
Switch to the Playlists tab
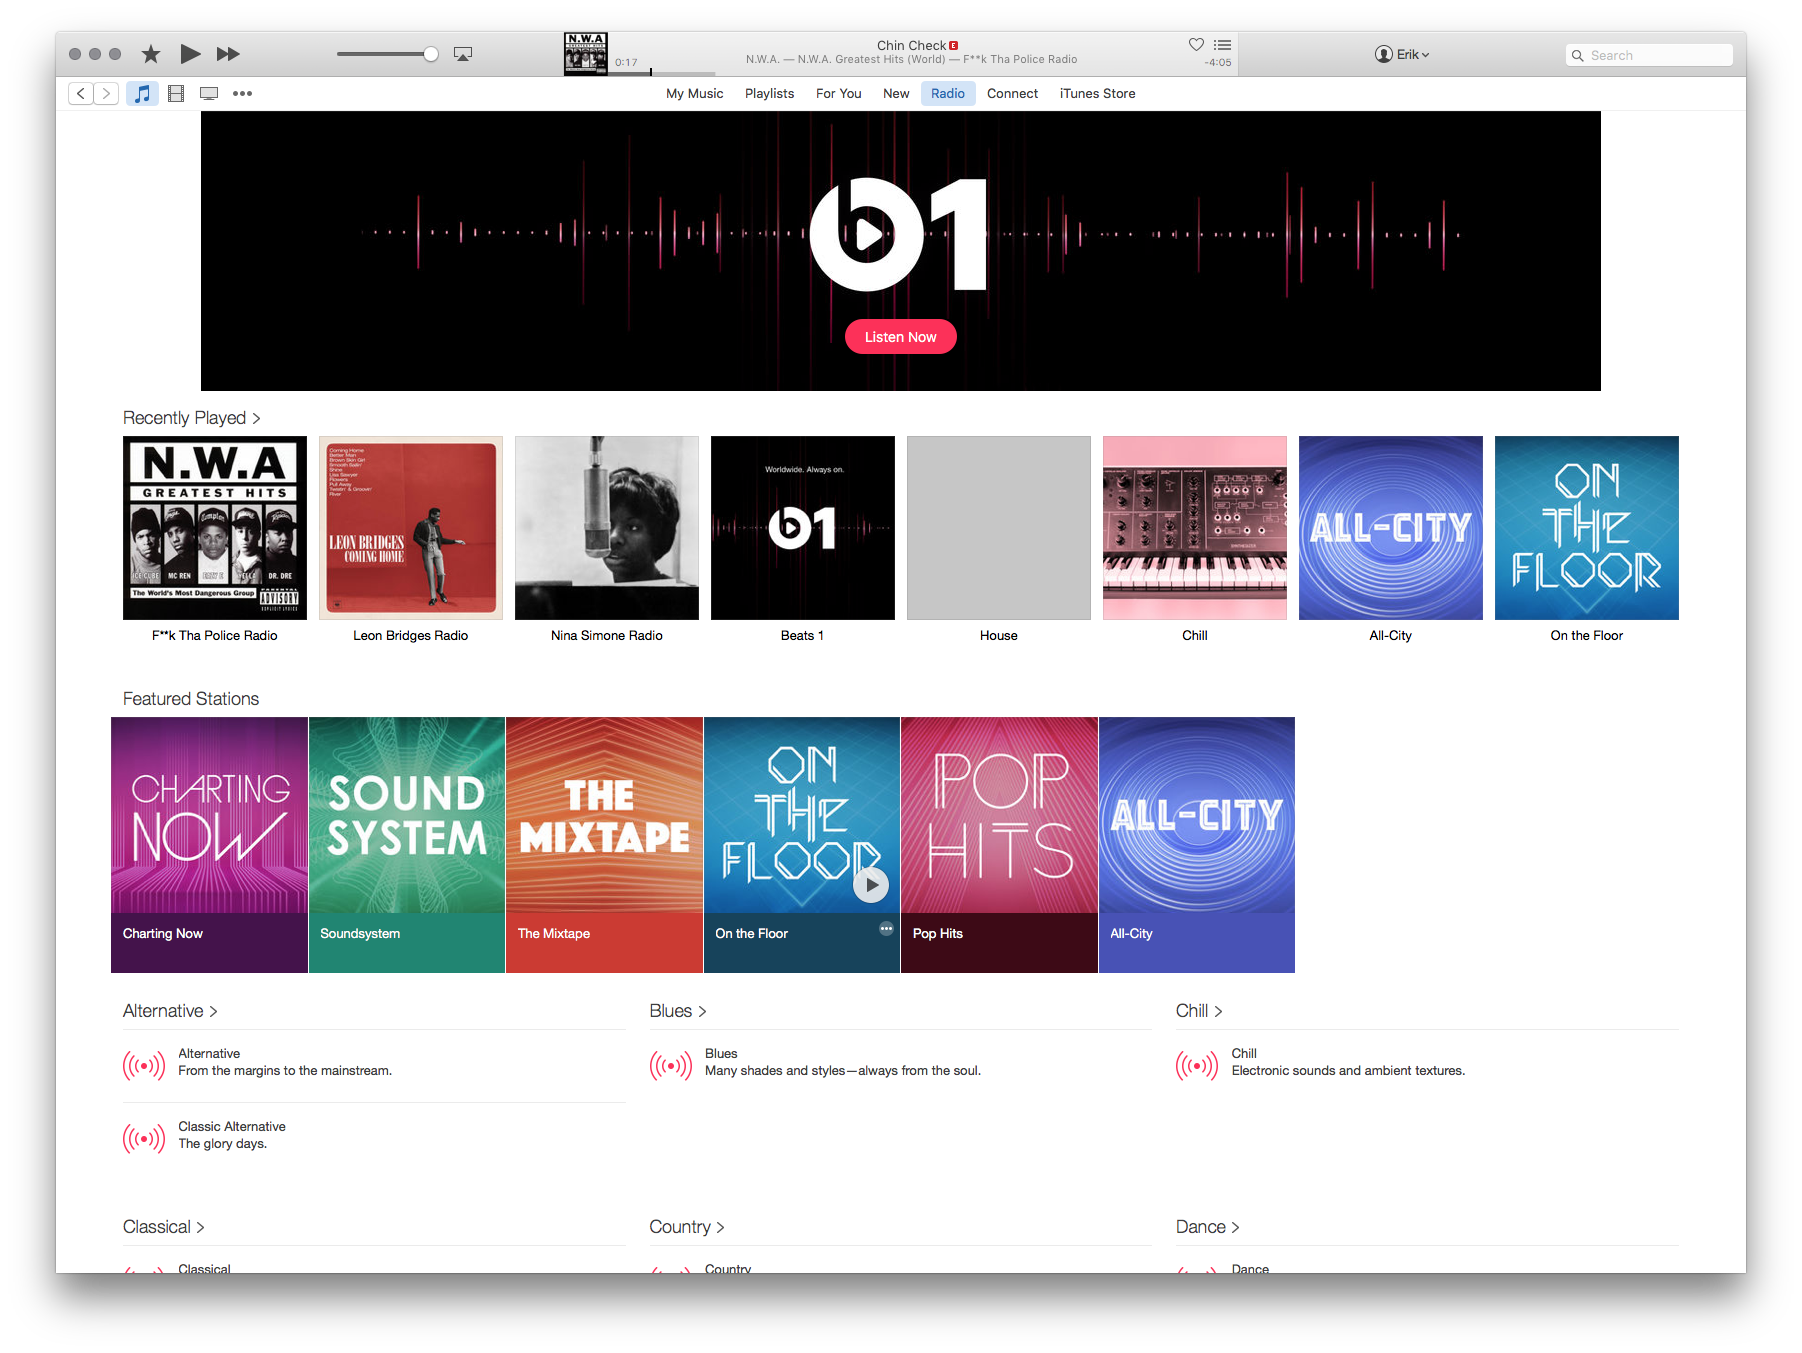point(769,93)
